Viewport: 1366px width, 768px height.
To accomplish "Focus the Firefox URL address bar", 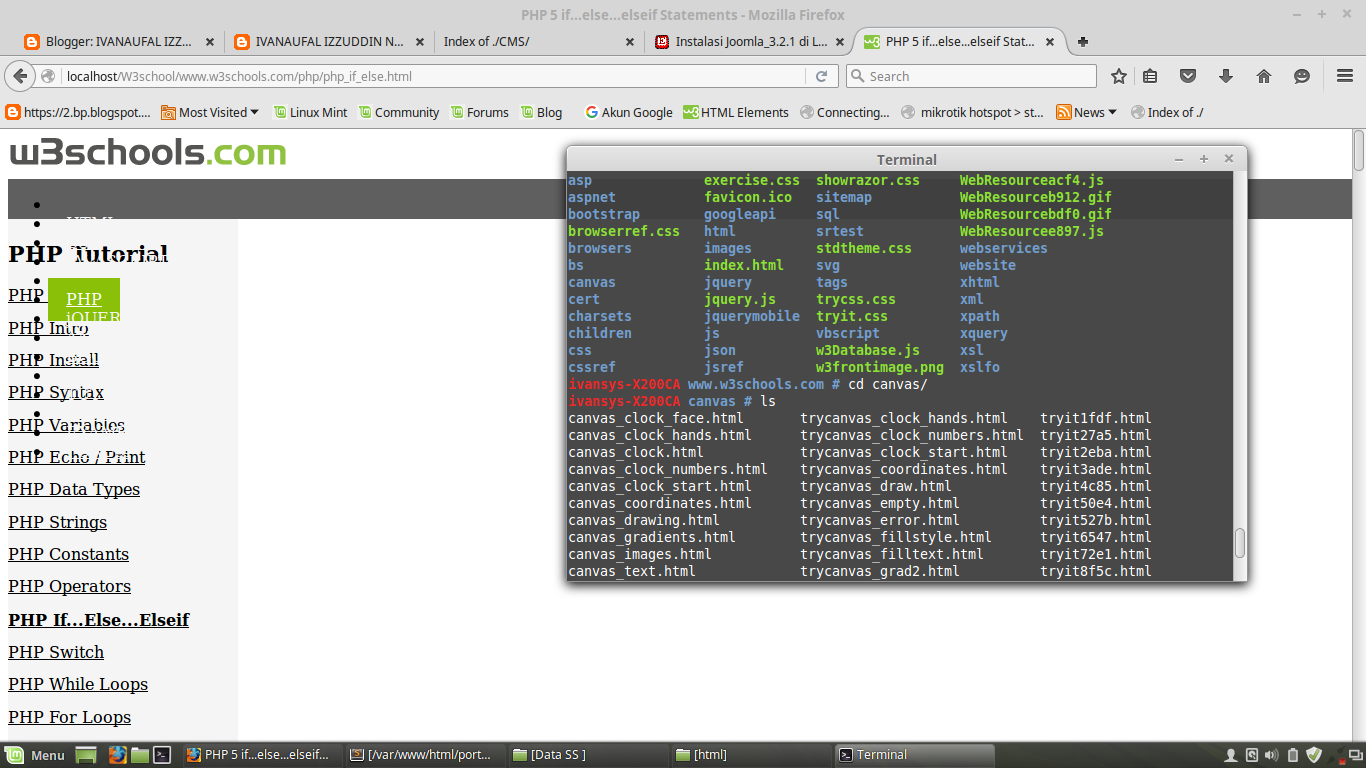I will pyautogui.click(x=435, y=76).
